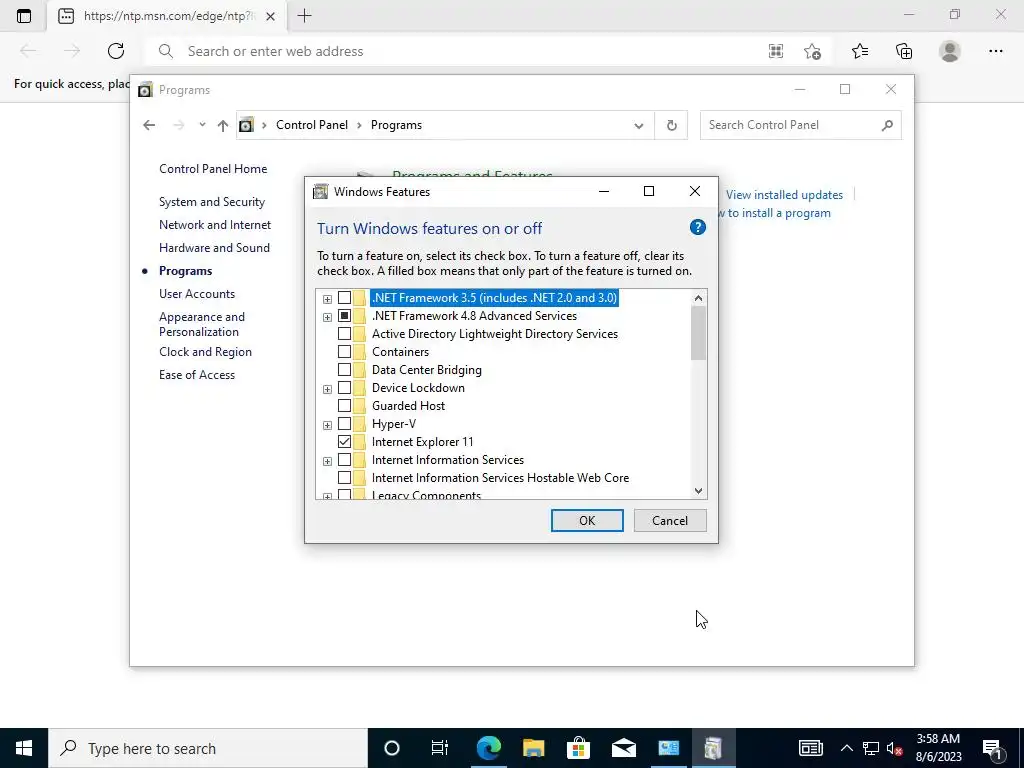The width and height of the screenshot is (1024, 768).
Task: Open Mail app from taskbar
Action: pos(624,748)
